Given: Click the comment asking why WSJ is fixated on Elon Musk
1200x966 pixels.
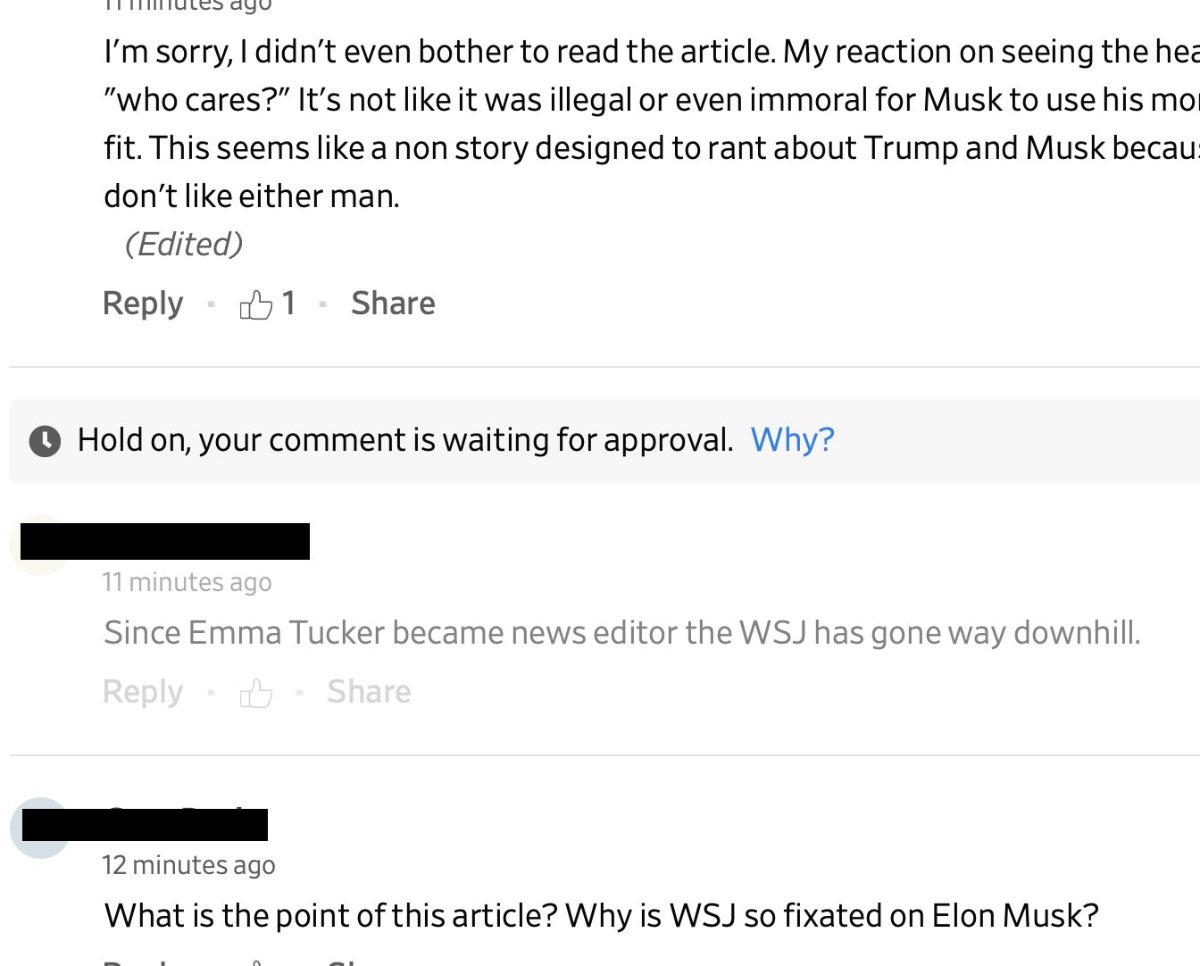Looking at the screenshot, I should (601, 915).
